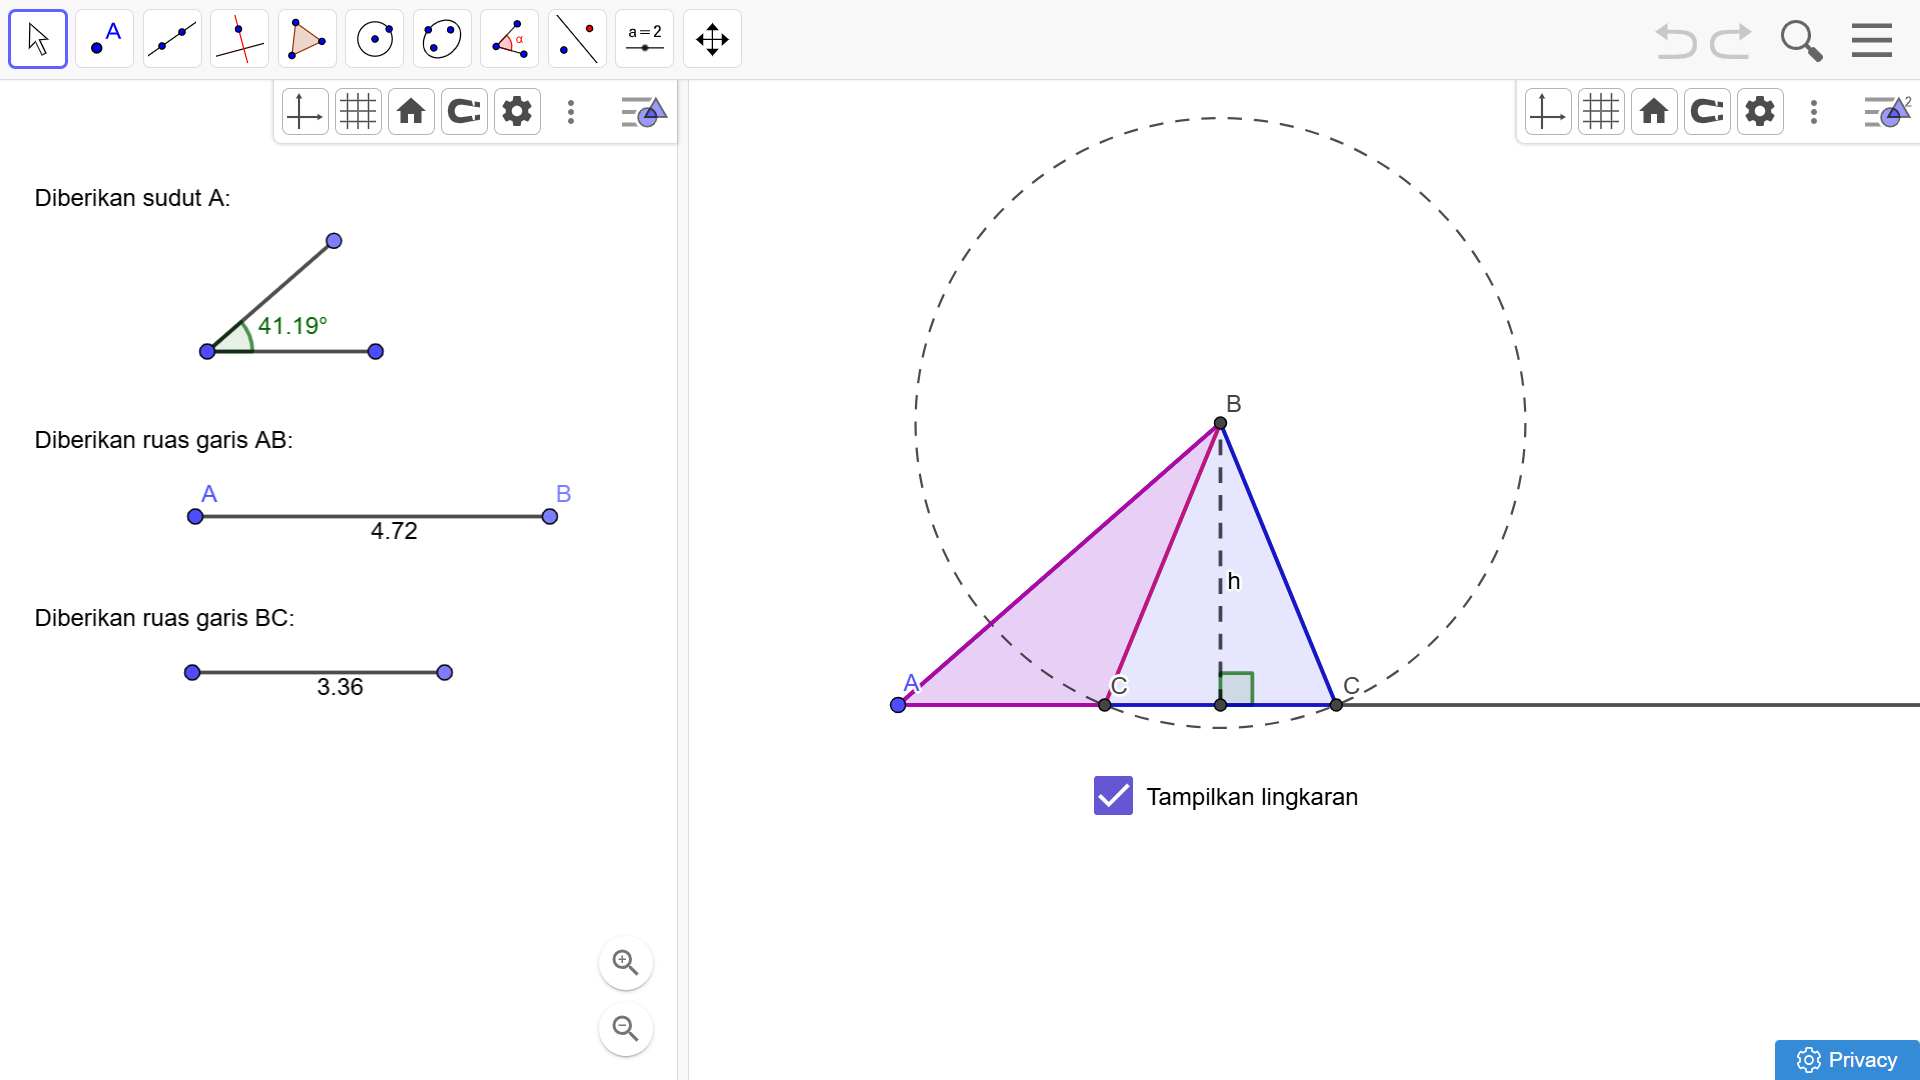The height and width of the screenshot is (1080, 1920).
Task: Open the main hamburger menu
Action: [1871, 41]
